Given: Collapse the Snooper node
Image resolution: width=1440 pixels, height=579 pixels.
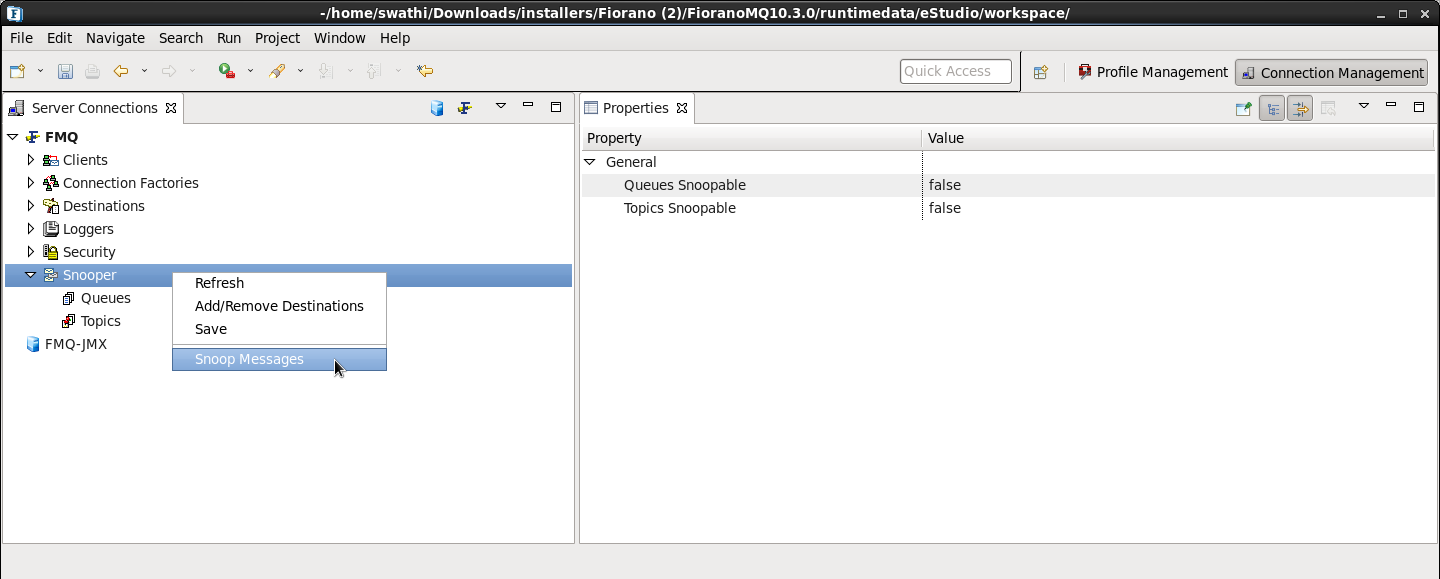Looking at the screenshot, I should (x=30, y=275).
